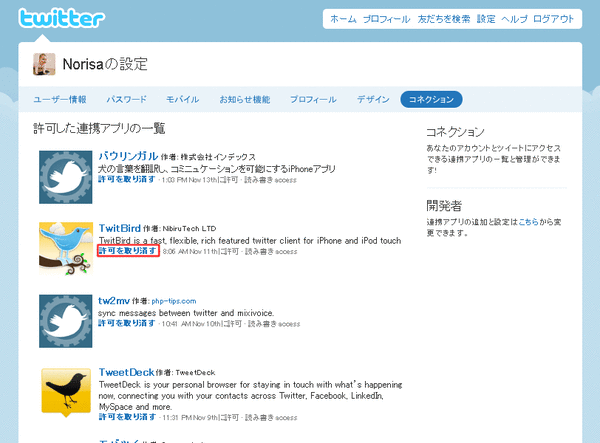The height and width of the screenshot is (443, 600).
Task: Revoke access for TwitBird
Action: coord(127,251)
